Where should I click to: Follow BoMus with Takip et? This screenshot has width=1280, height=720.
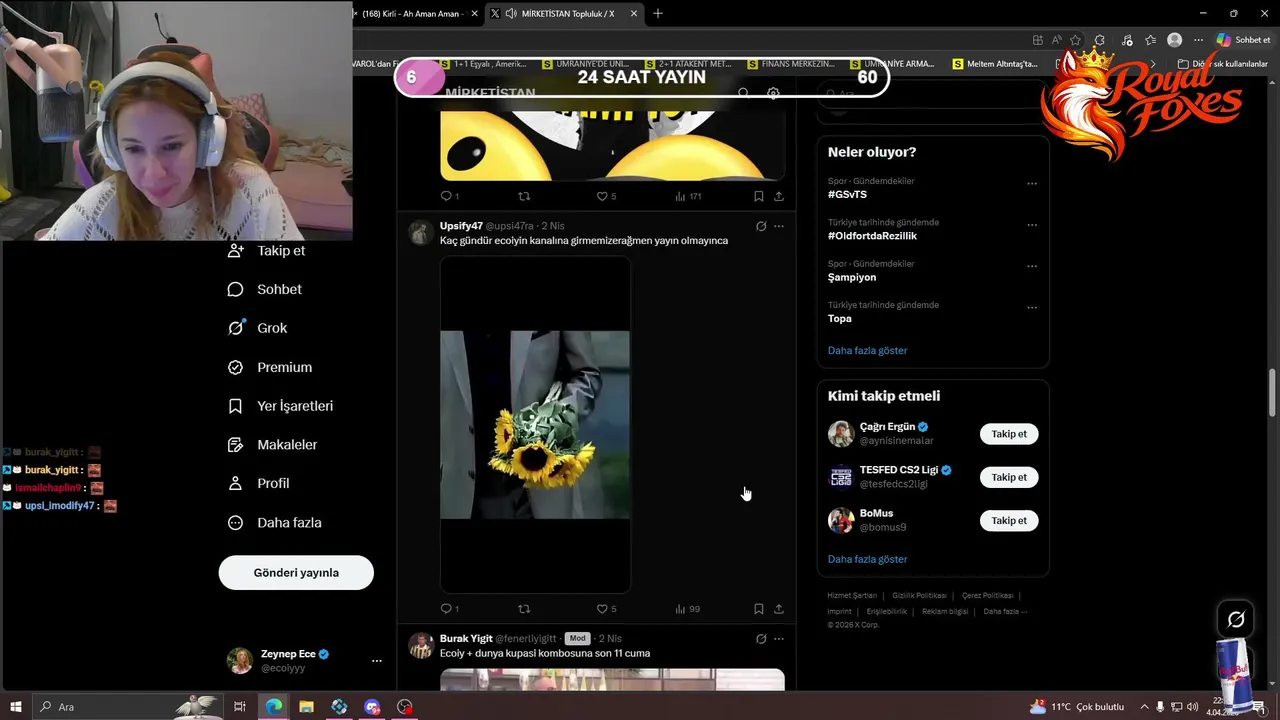coord(1009,520)
